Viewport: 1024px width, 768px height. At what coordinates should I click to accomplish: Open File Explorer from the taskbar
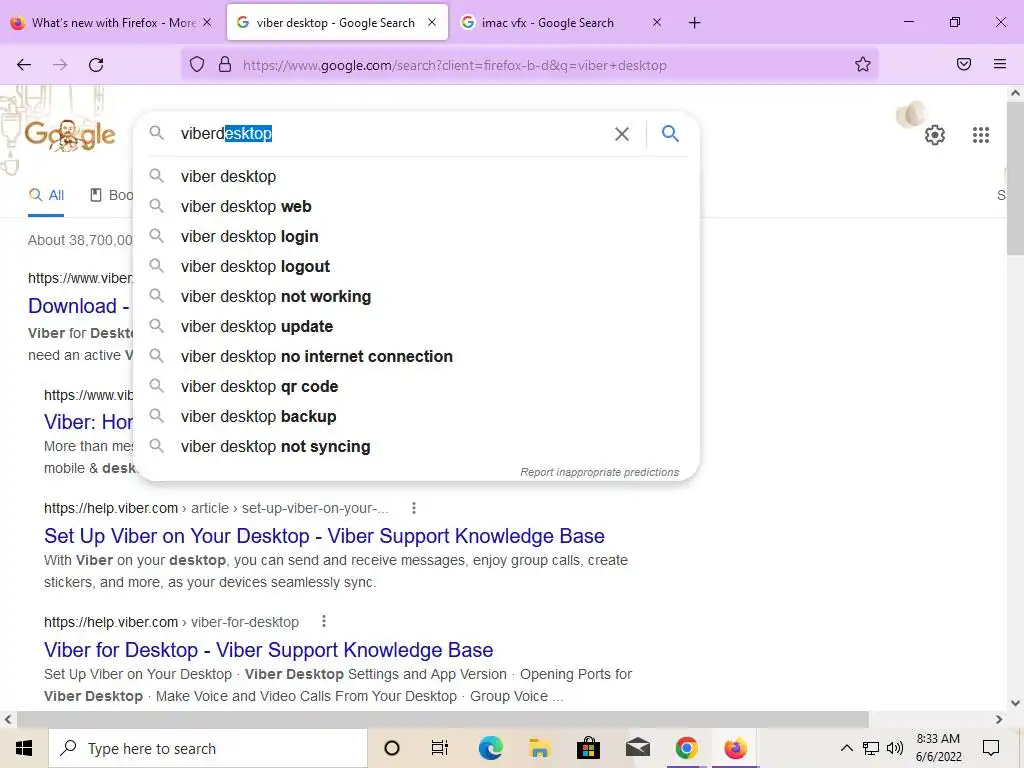point(539,748)
